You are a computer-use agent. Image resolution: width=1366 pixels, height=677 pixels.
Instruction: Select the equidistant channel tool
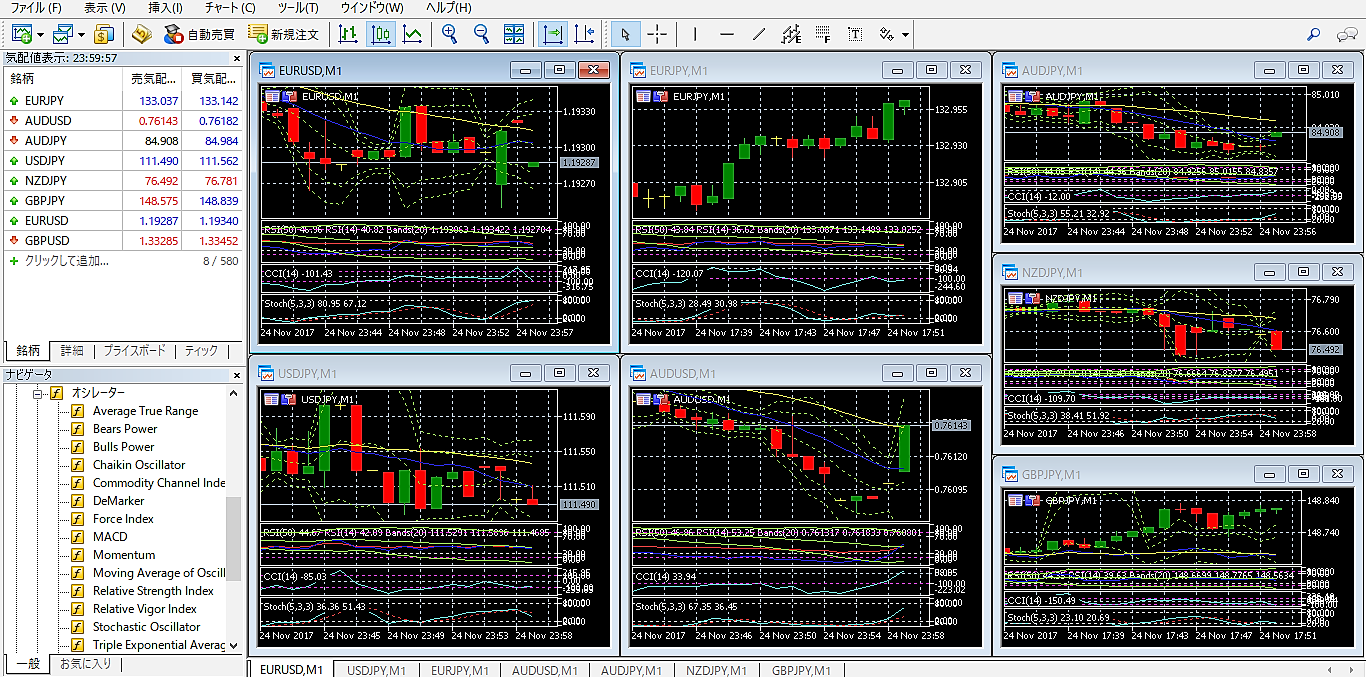pyautogui.click(x=791, y=34)
